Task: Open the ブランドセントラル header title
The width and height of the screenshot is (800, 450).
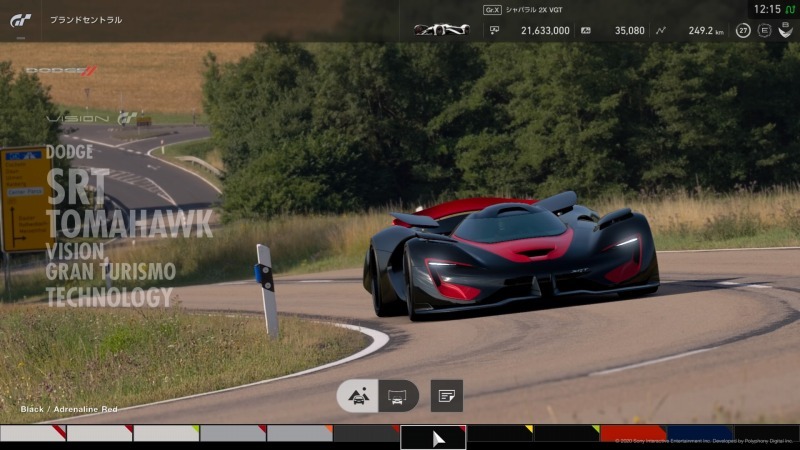Action: tap(86, 20)
